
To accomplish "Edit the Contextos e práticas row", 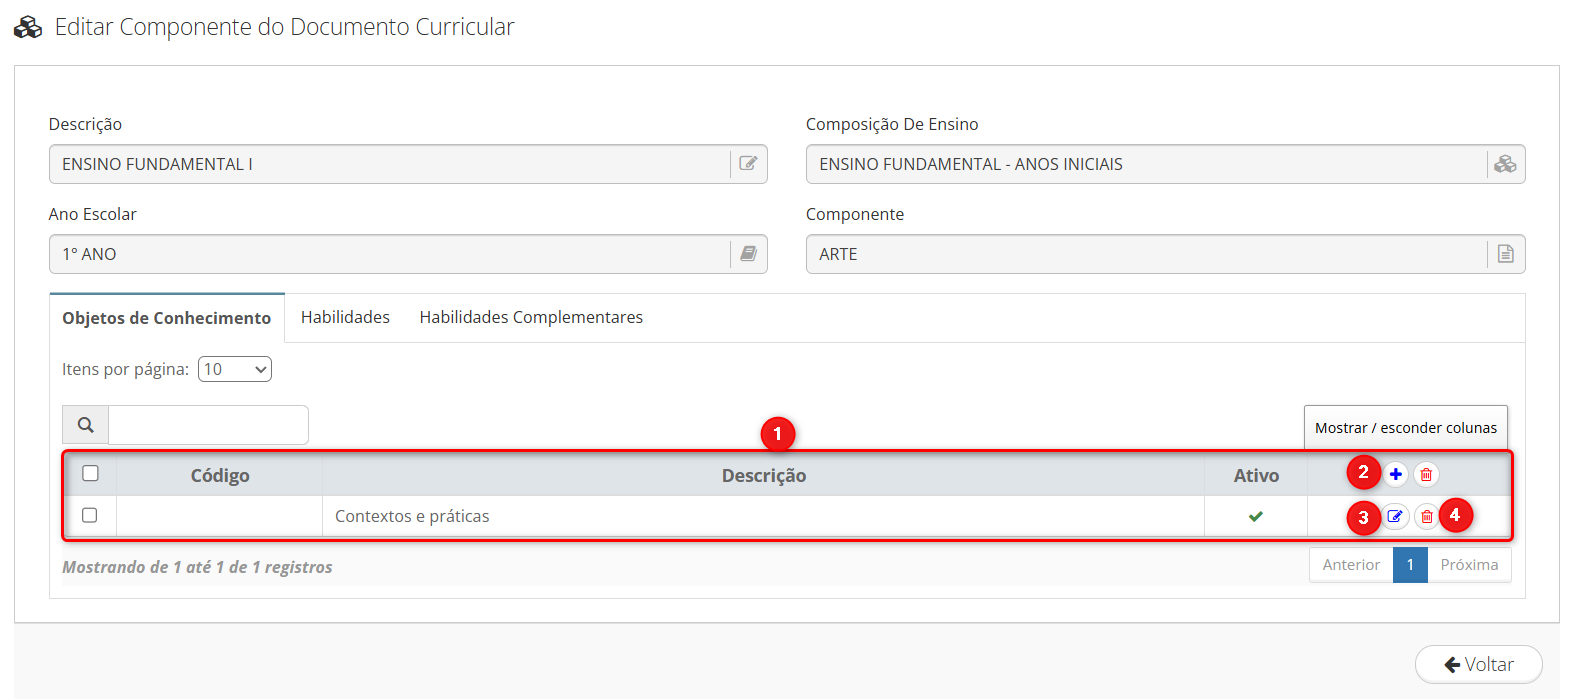I will click(x=1395, y=516).
